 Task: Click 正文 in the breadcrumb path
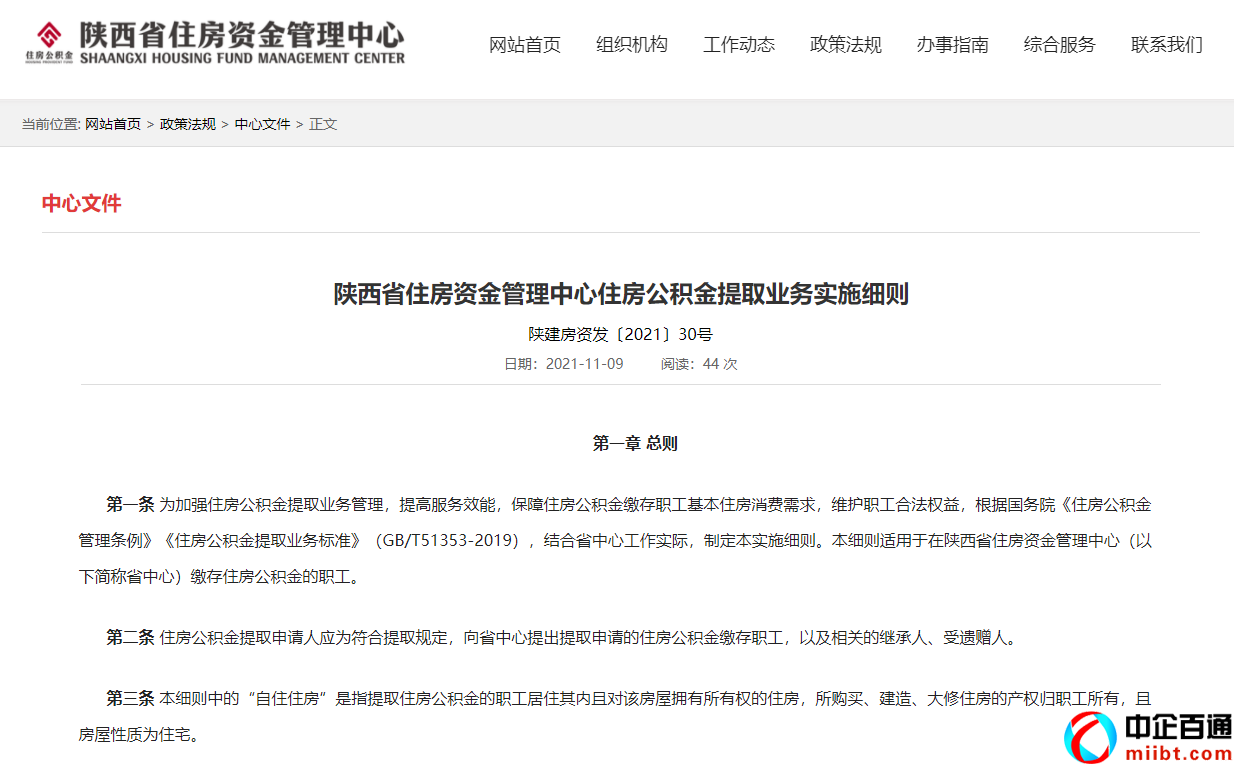point(323,124)
